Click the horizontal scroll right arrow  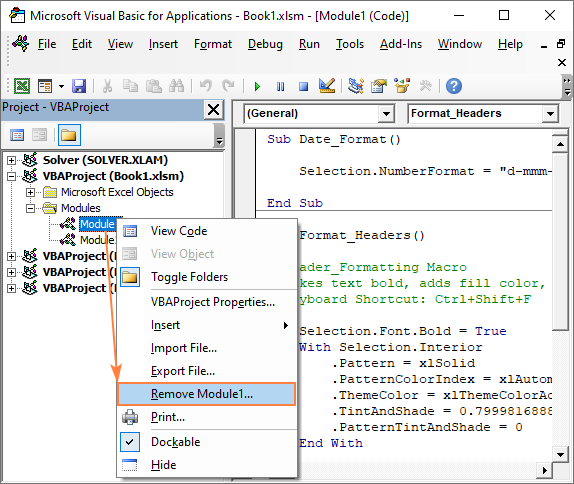pos(545,470)
